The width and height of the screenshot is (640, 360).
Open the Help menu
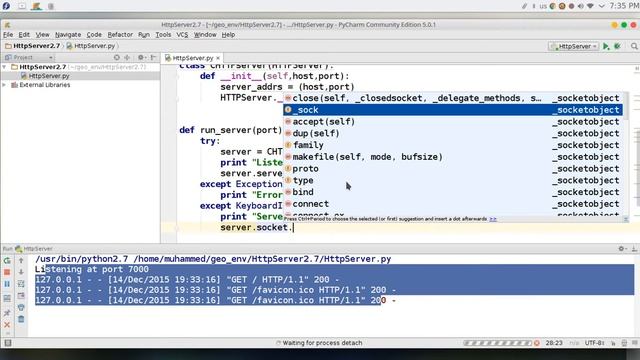click(228, 35)
